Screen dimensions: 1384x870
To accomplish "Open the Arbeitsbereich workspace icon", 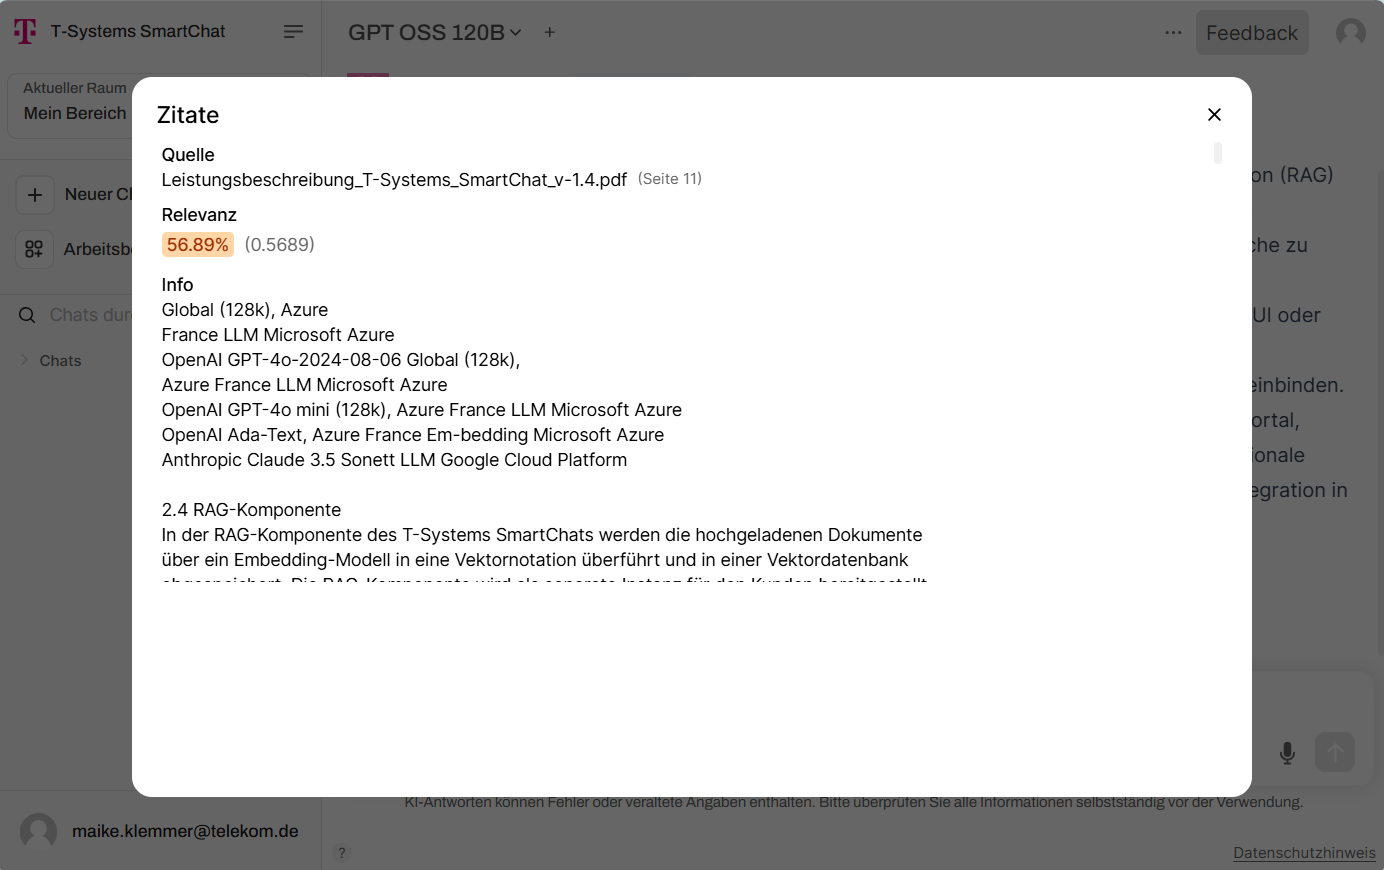I will [34, 249].
